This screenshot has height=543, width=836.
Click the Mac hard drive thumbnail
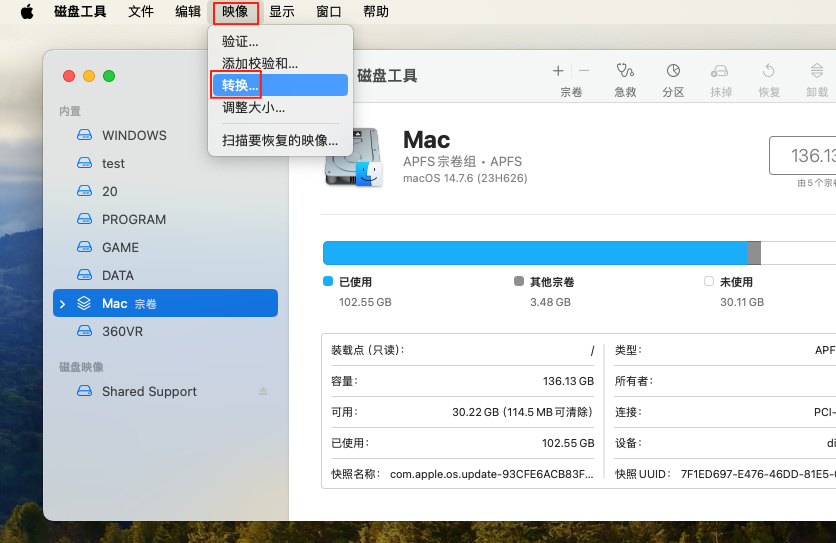pos(353,156)
